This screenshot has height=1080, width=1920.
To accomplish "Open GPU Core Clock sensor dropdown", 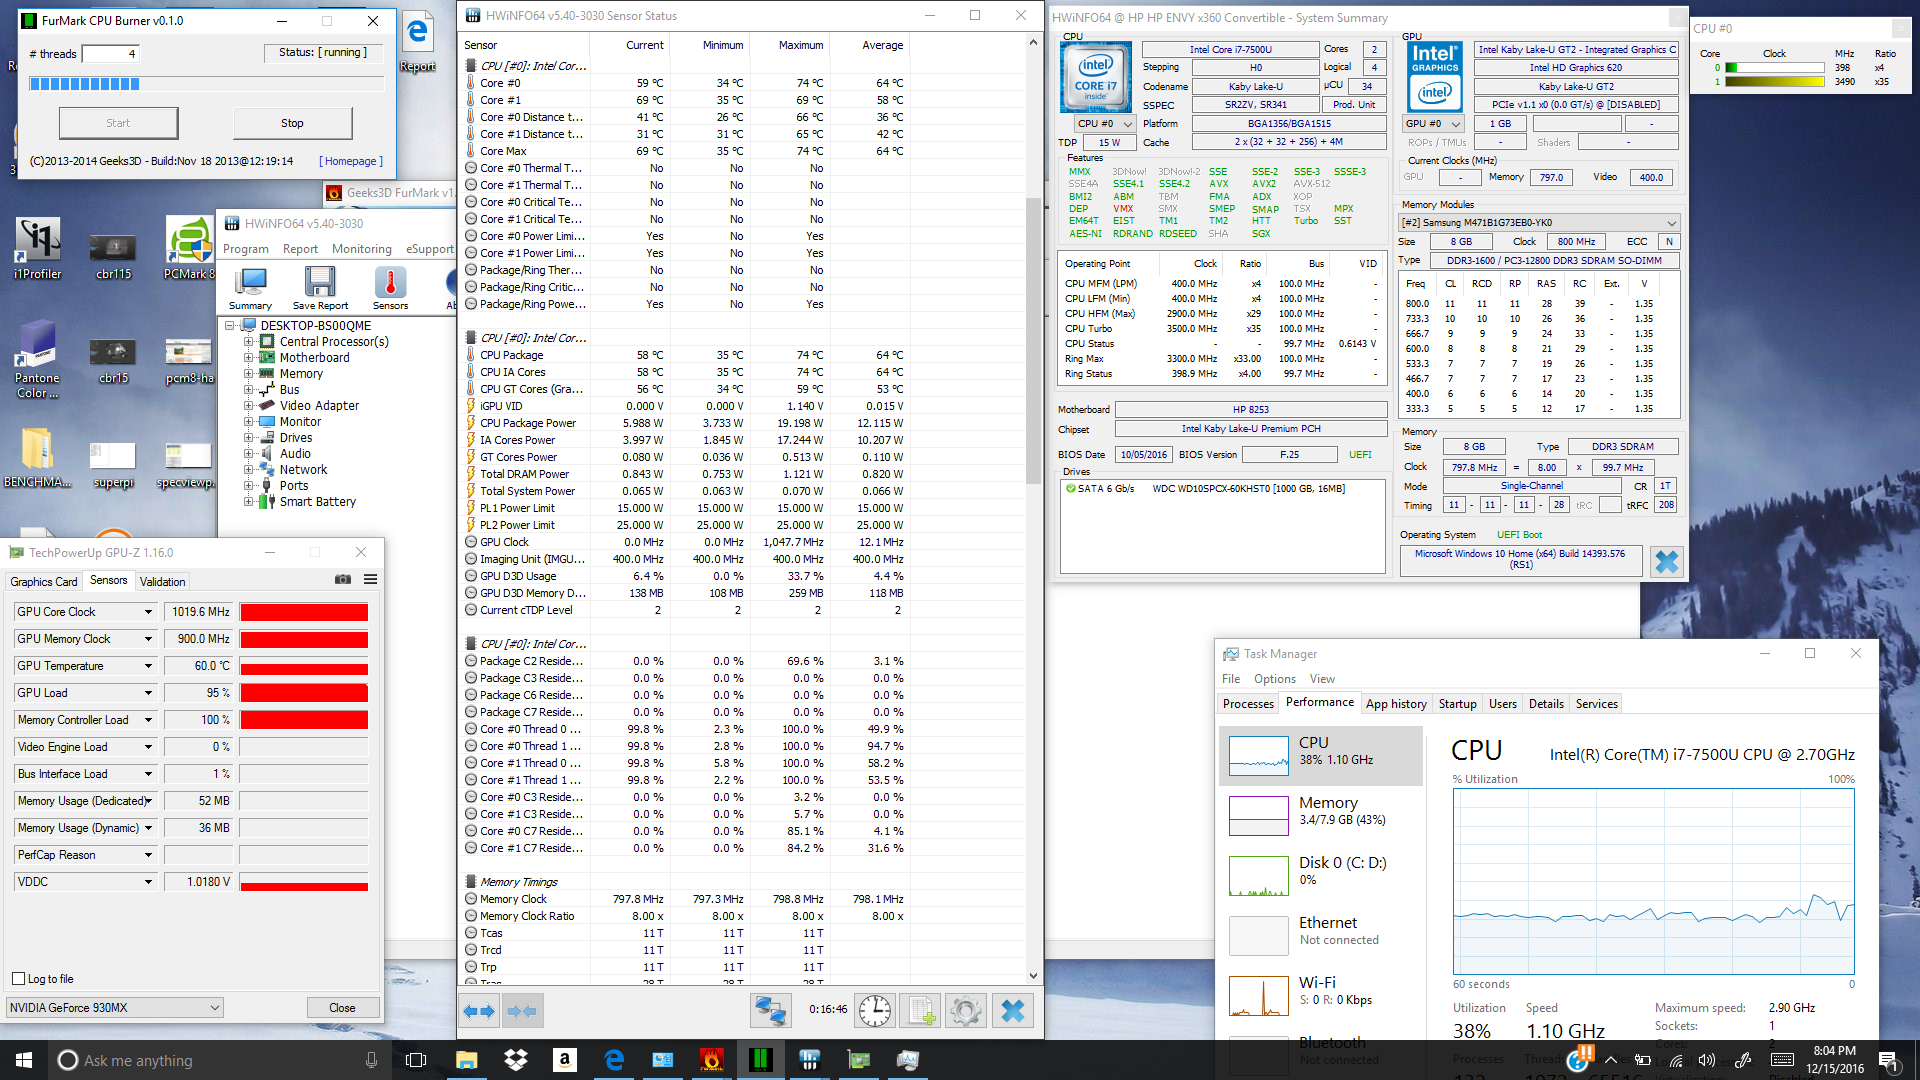I will pos(148,612).
